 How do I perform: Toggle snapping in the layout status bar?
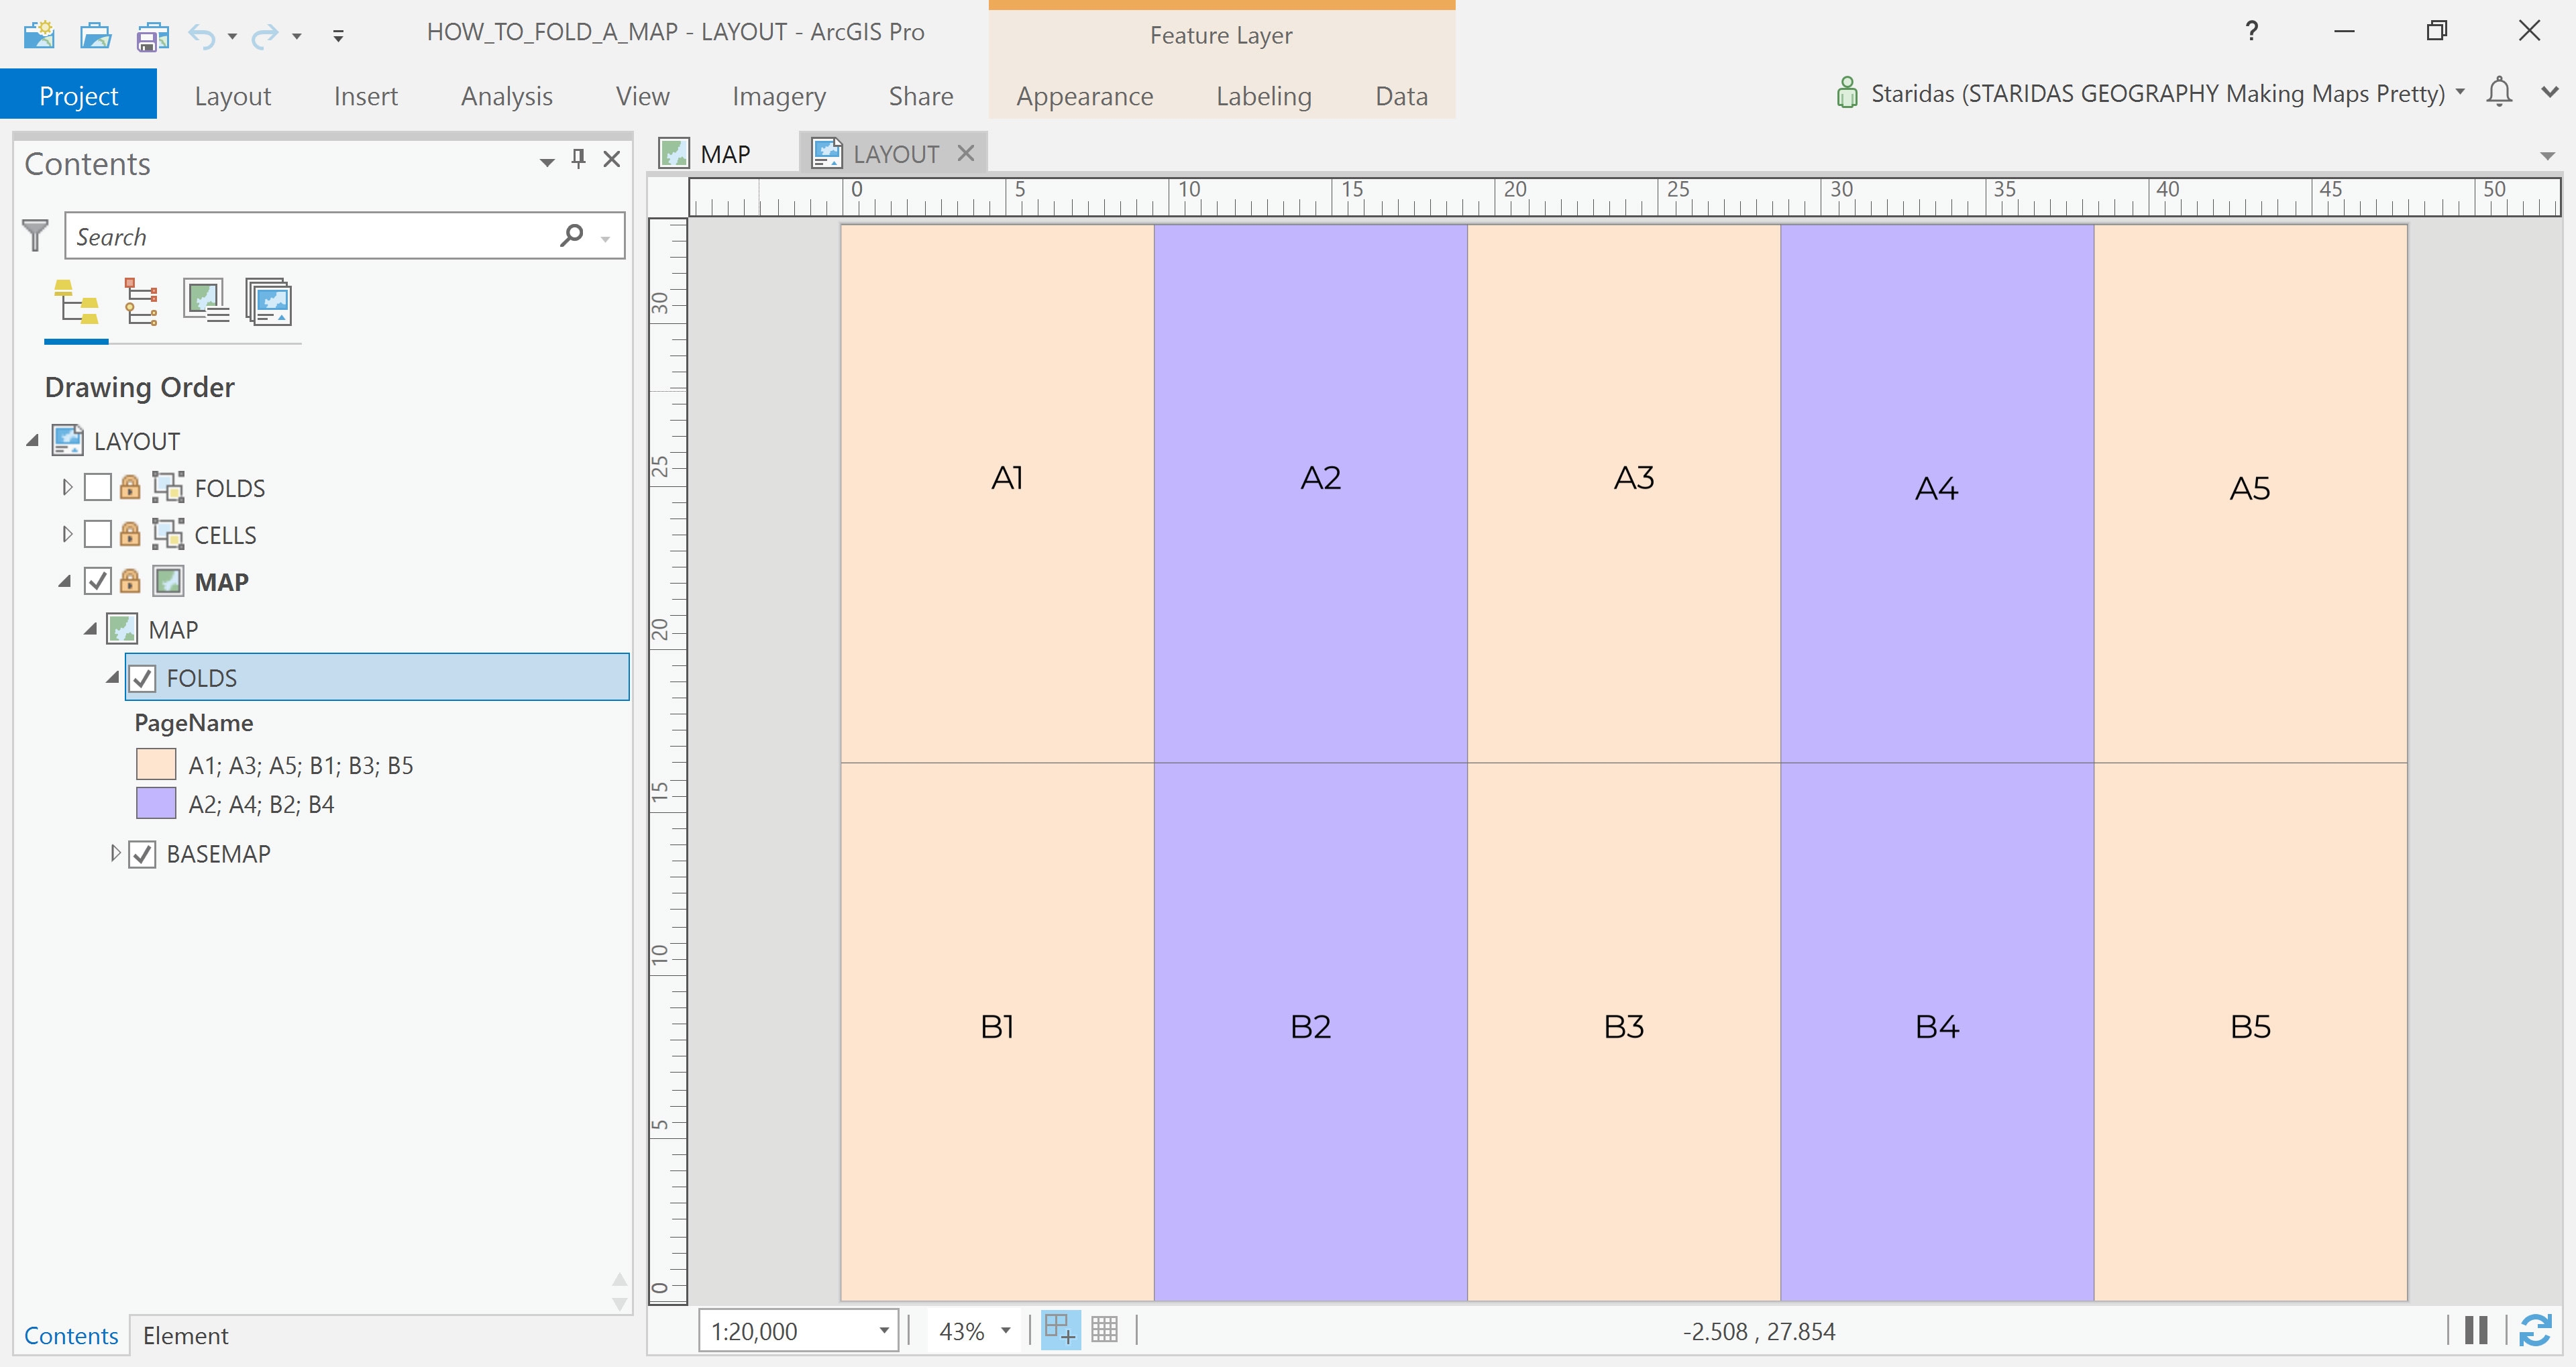[1060, 1330]
